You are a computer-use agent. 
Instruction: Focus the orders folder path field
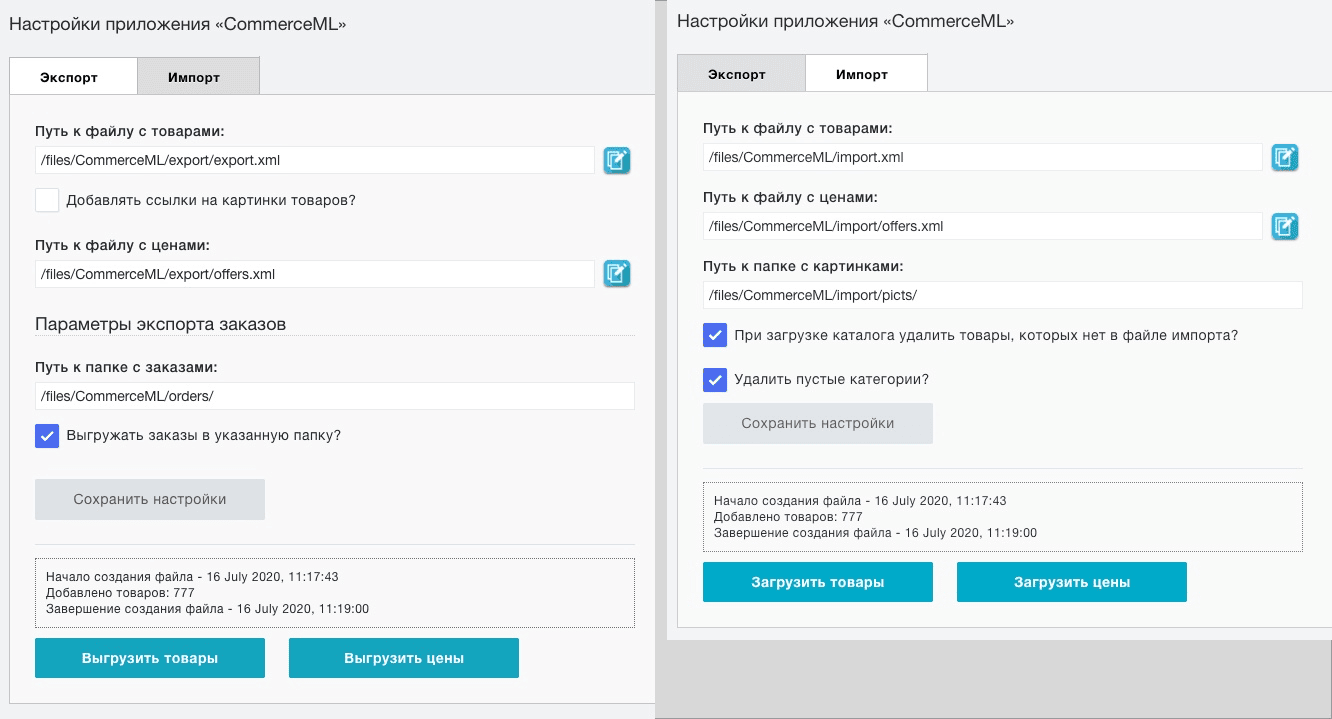coord(335,396)
